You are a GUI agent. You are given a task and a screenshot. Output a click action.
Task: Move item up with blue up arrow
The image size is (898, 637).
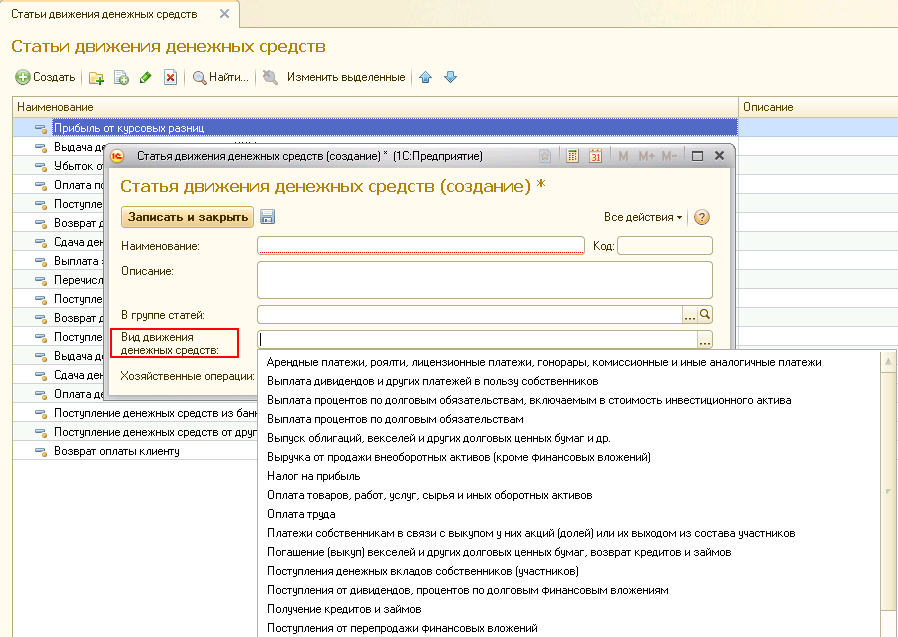click(x=426, y=77)
